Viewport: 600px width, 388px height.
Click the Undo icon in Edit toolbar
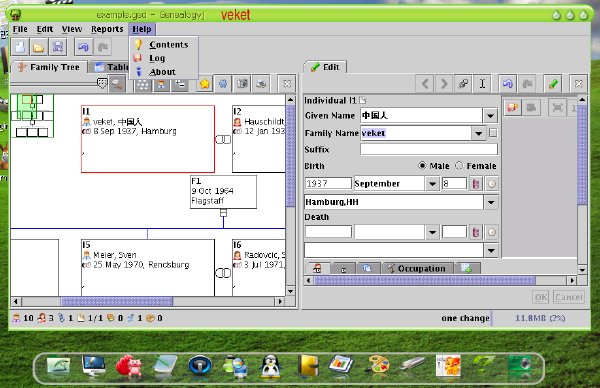tap(507, 83)
